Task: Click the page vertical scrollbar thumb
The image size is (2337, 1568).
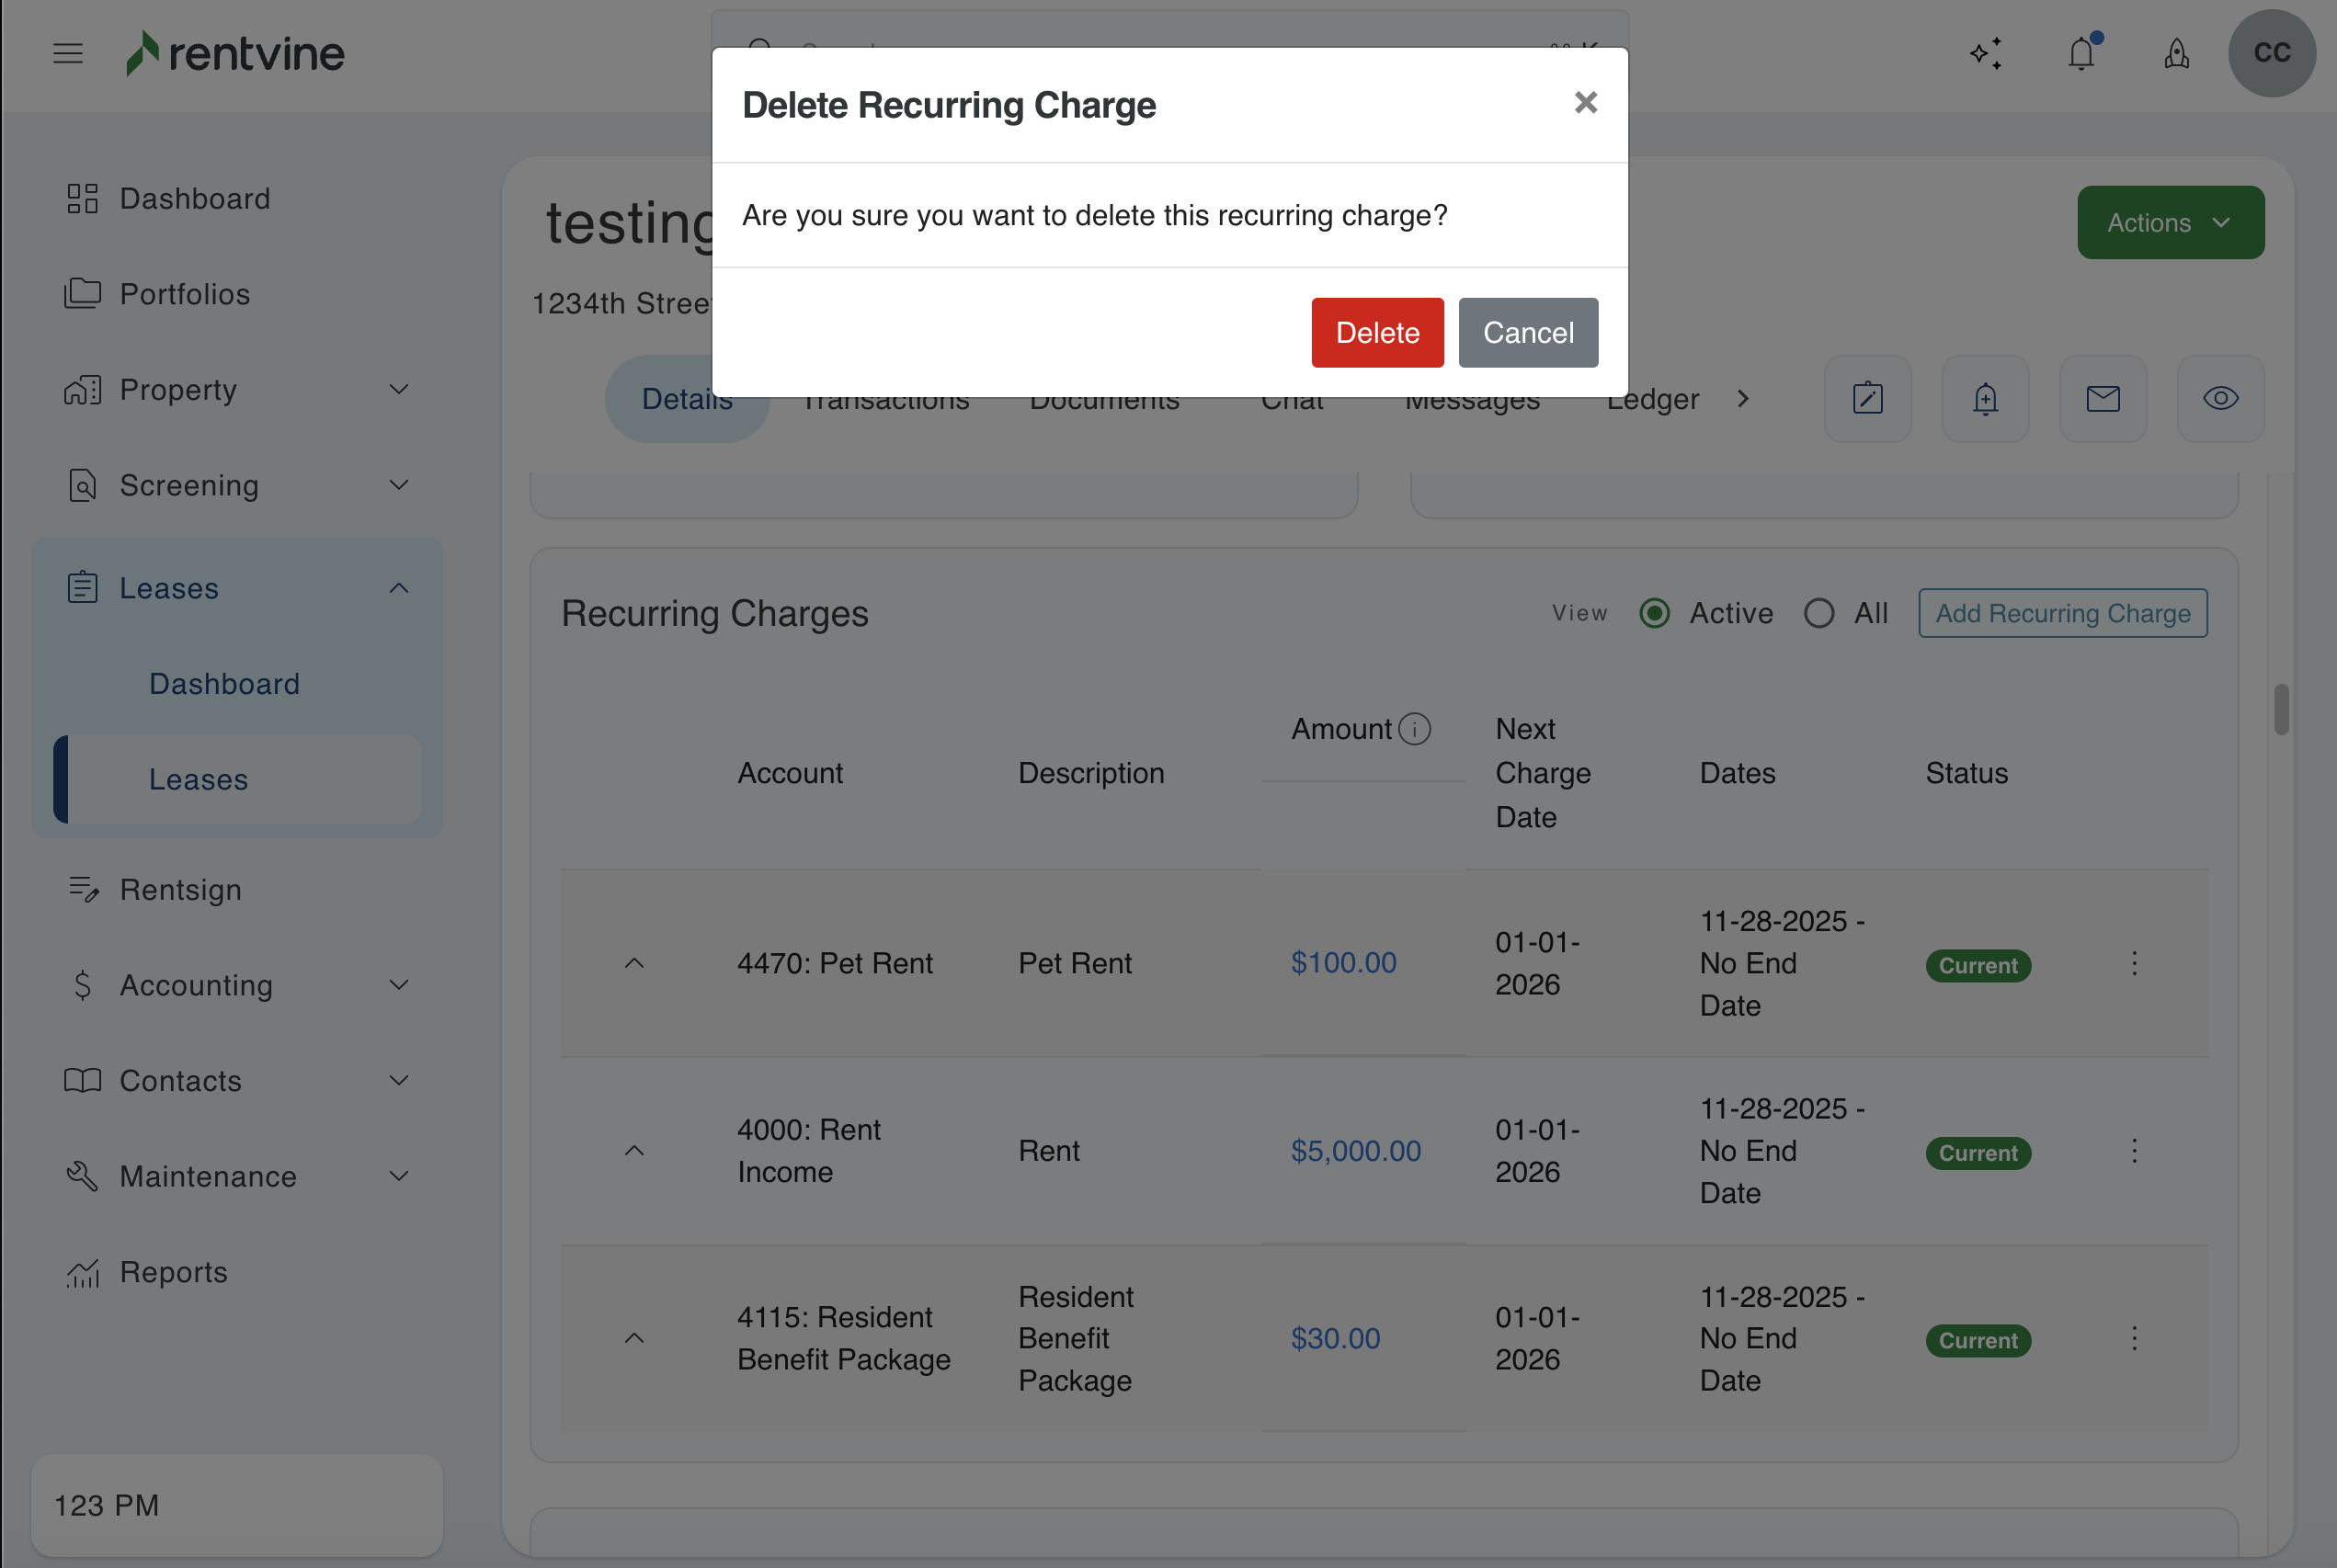Action: coord(2281,709)
